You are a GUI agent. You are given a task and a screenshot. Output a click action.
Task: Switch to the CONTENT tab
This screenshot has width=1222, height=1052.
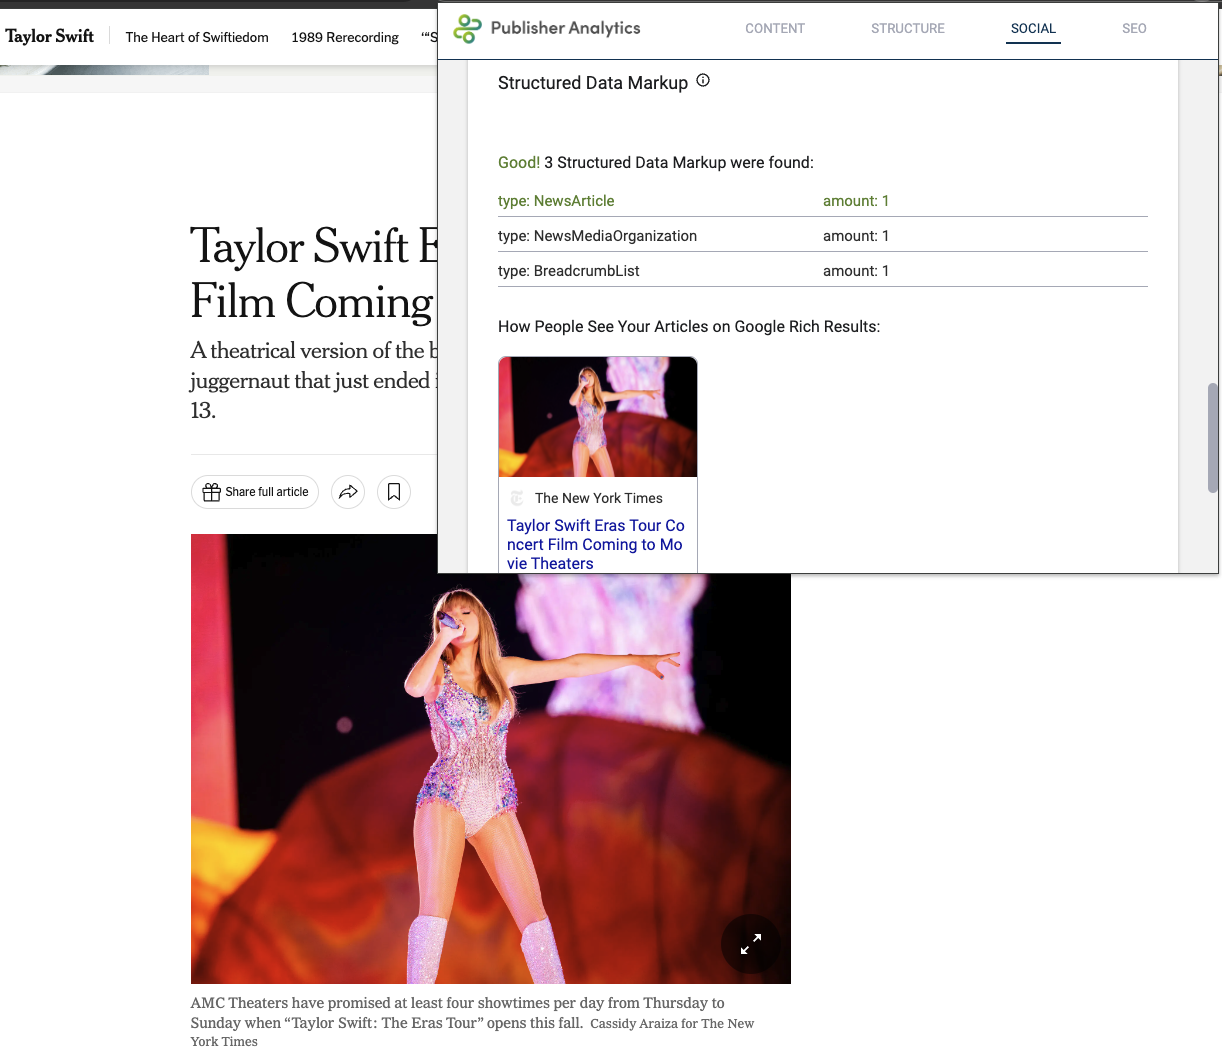[x=775, y=29]
